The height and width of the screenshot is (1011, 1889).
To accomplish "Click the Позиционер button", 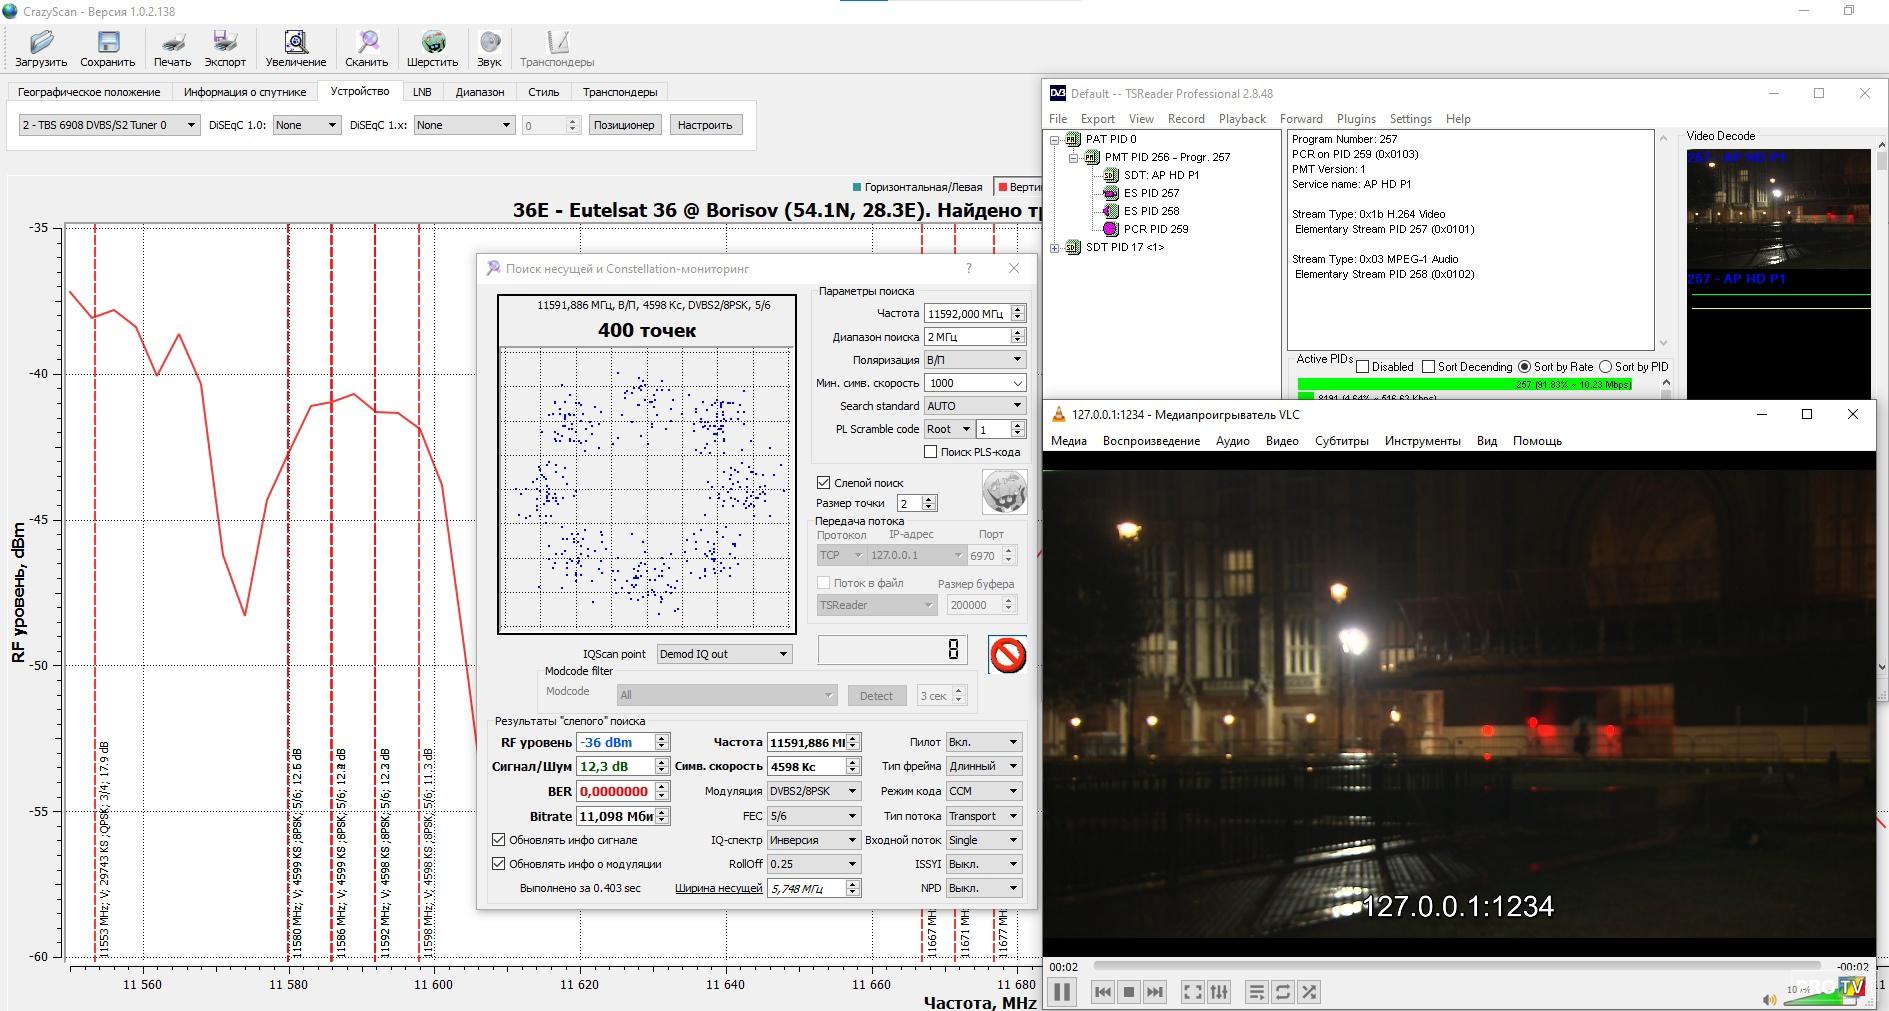I will tap(623, 125).
